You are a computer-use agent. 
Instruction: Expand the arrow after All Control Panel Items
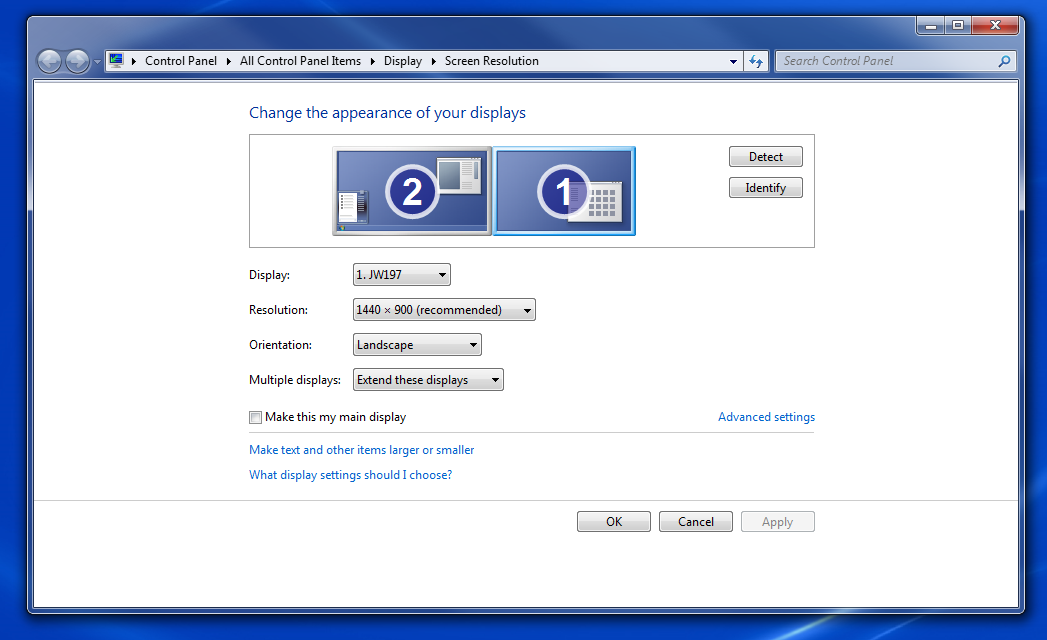(x=373, y=61)
